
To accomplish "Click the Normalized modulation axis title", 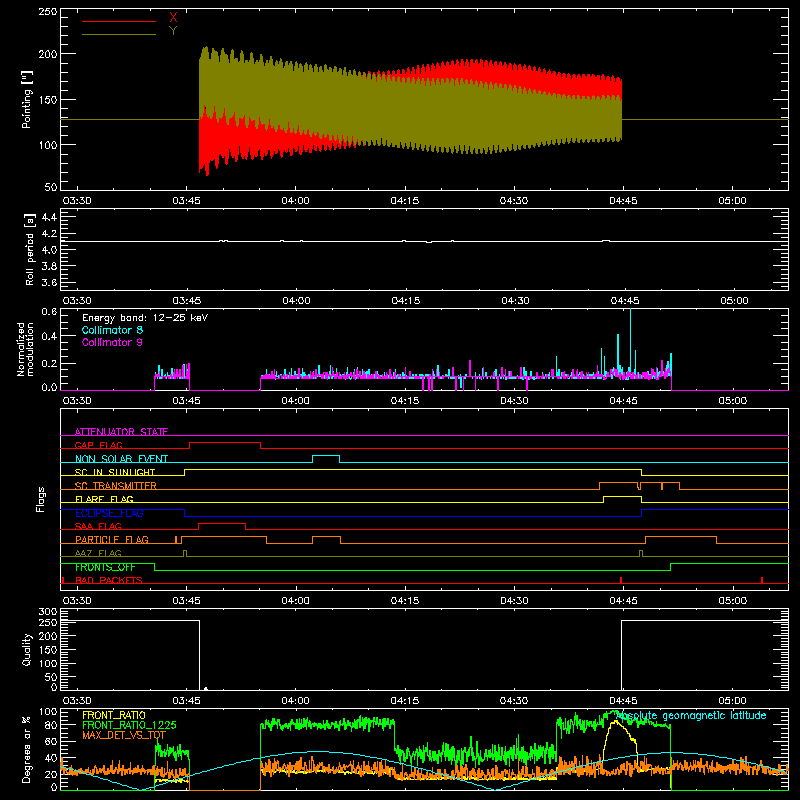I will coord(25,349).
